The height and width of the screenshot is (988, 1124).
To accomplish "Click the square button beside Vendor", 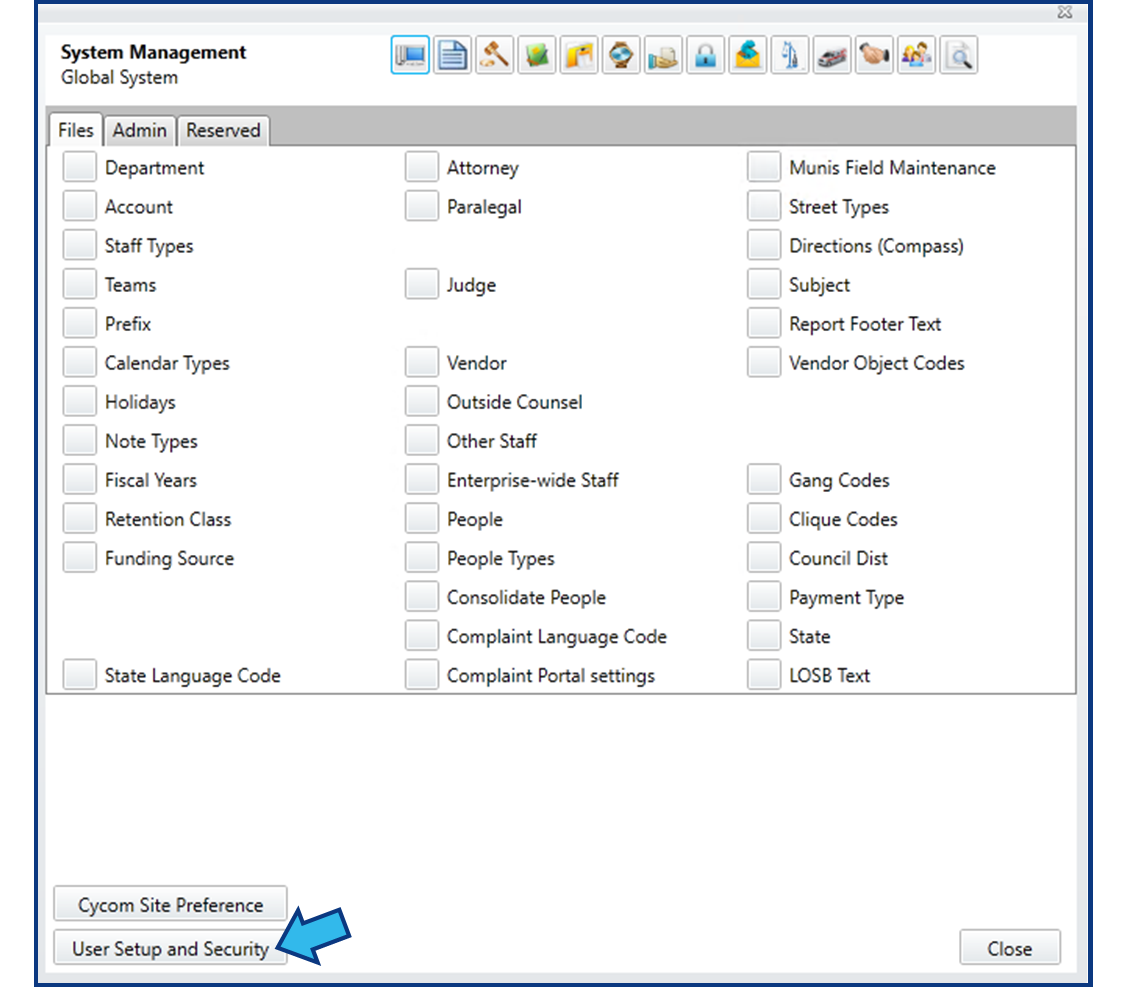I will (422, 363).
